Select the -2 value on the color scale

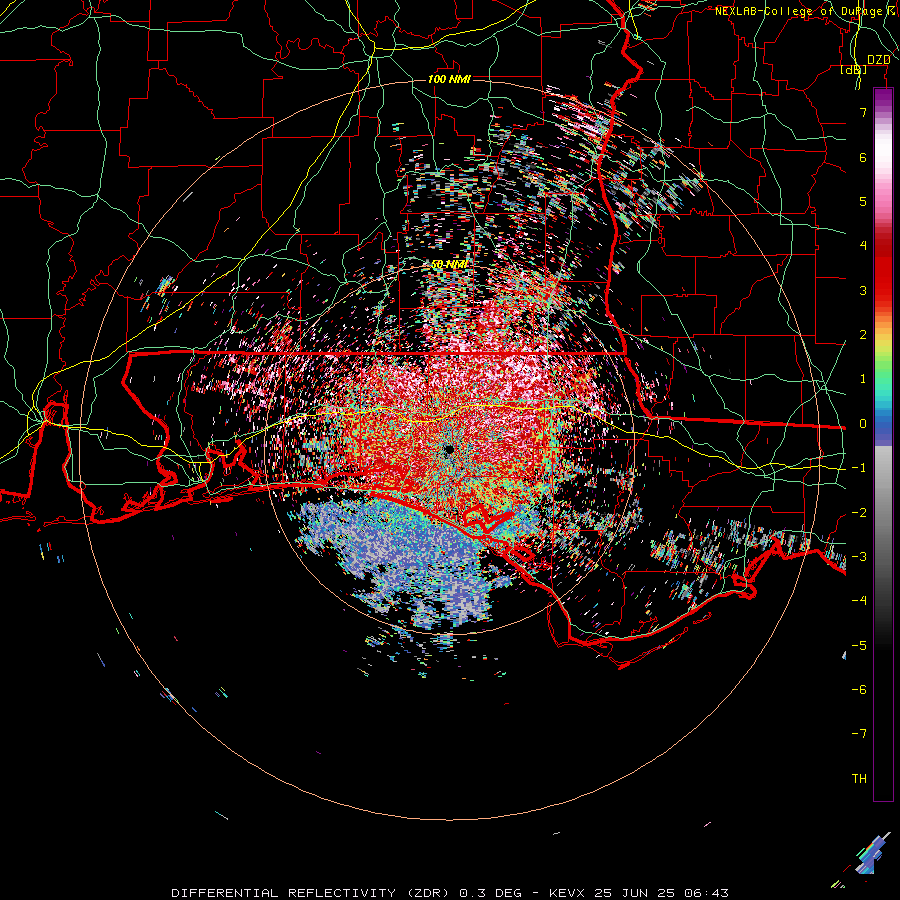coord(859,513)
